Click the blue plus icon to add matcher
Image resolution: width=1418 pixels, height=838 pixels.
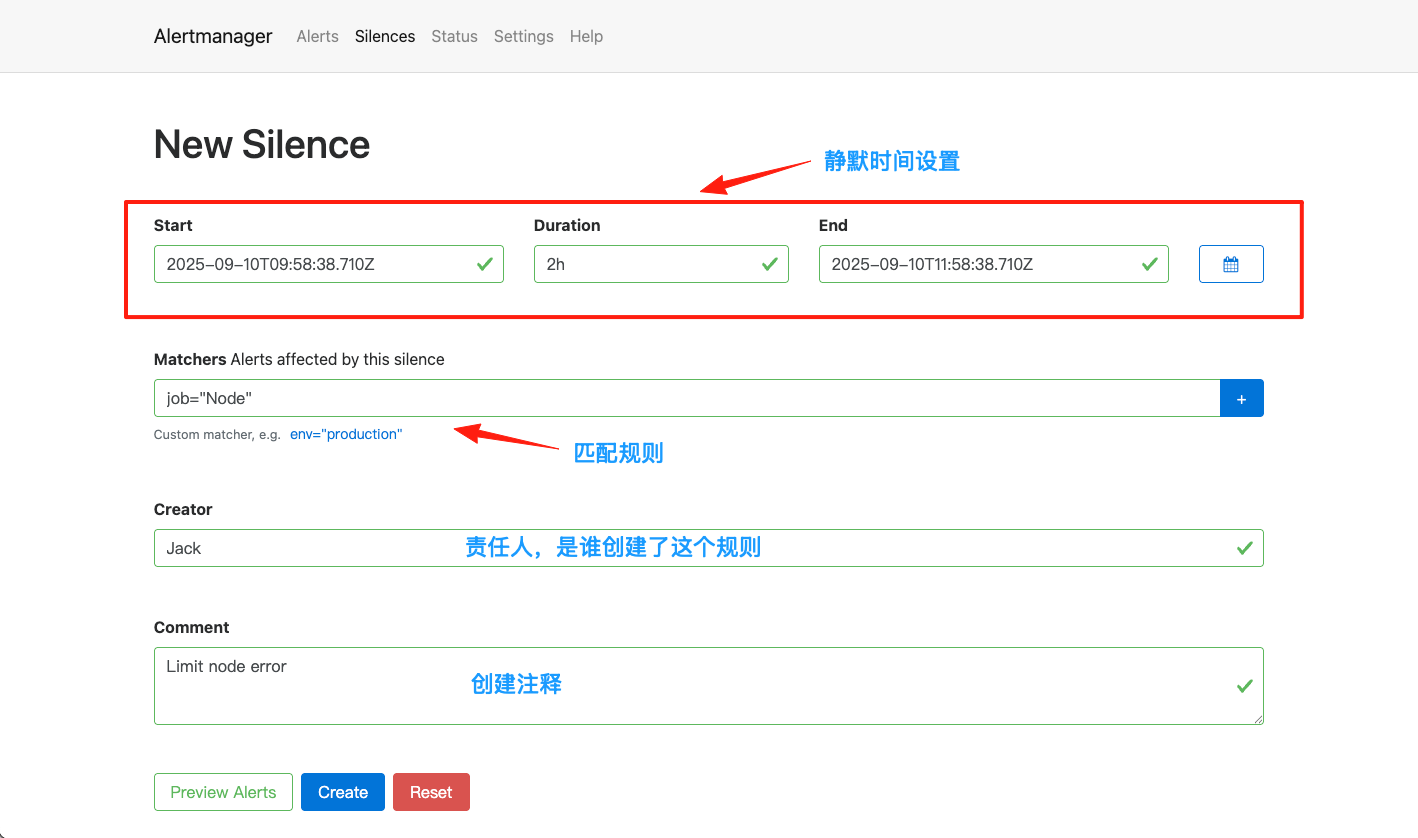click(1242, 398)
